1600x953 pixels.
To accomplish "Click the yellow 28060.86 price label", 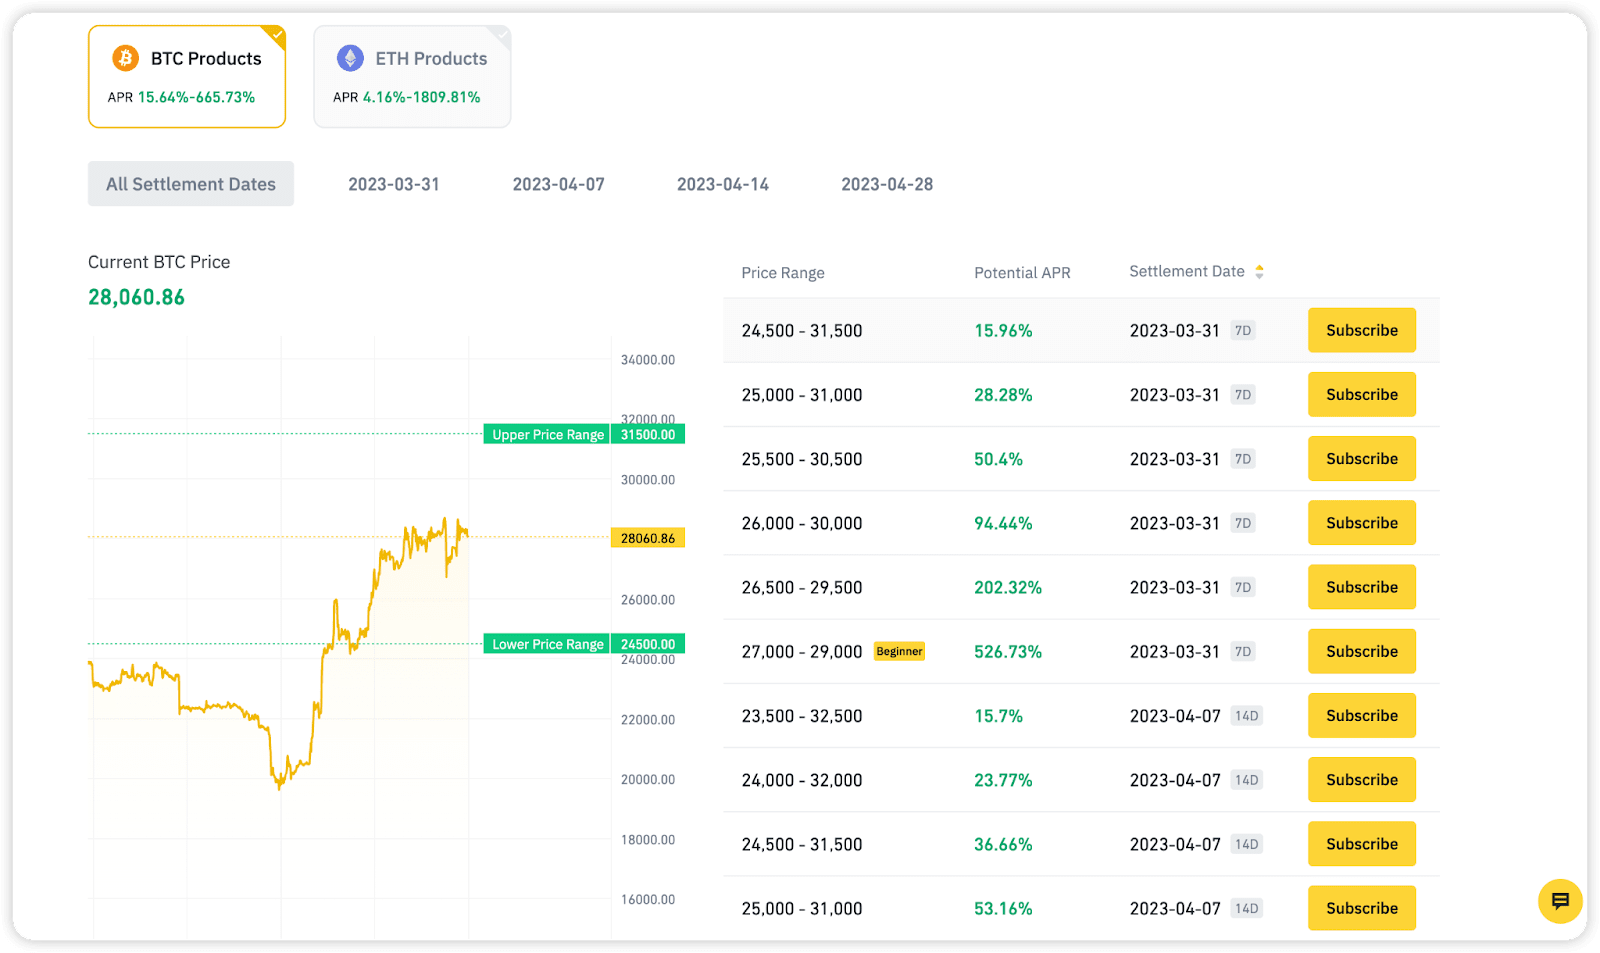I will (648, 538).
